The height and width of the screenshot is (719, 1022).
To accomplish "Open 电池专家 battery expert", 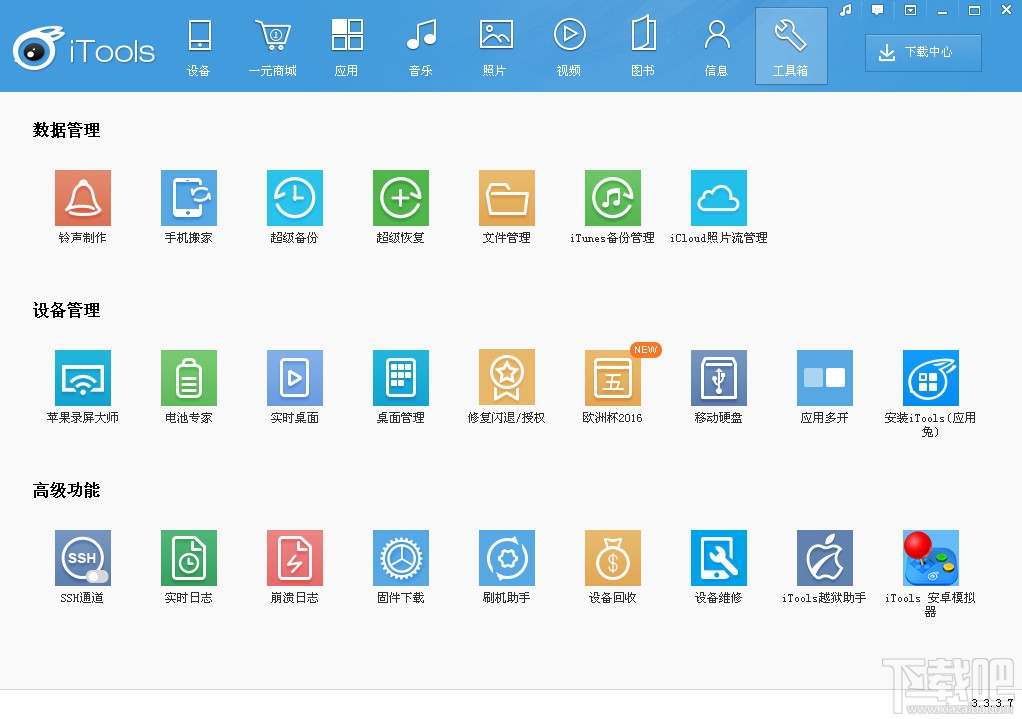I will tap(189, 376).
